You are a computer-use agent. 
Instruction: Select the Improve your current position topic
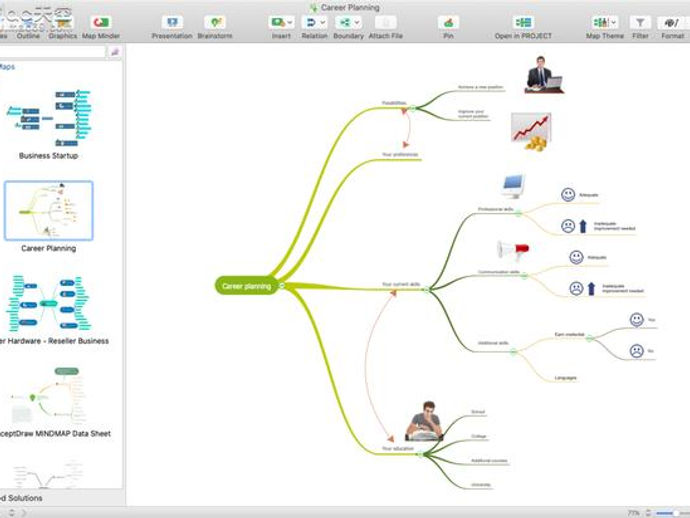(x=473, y=114)
